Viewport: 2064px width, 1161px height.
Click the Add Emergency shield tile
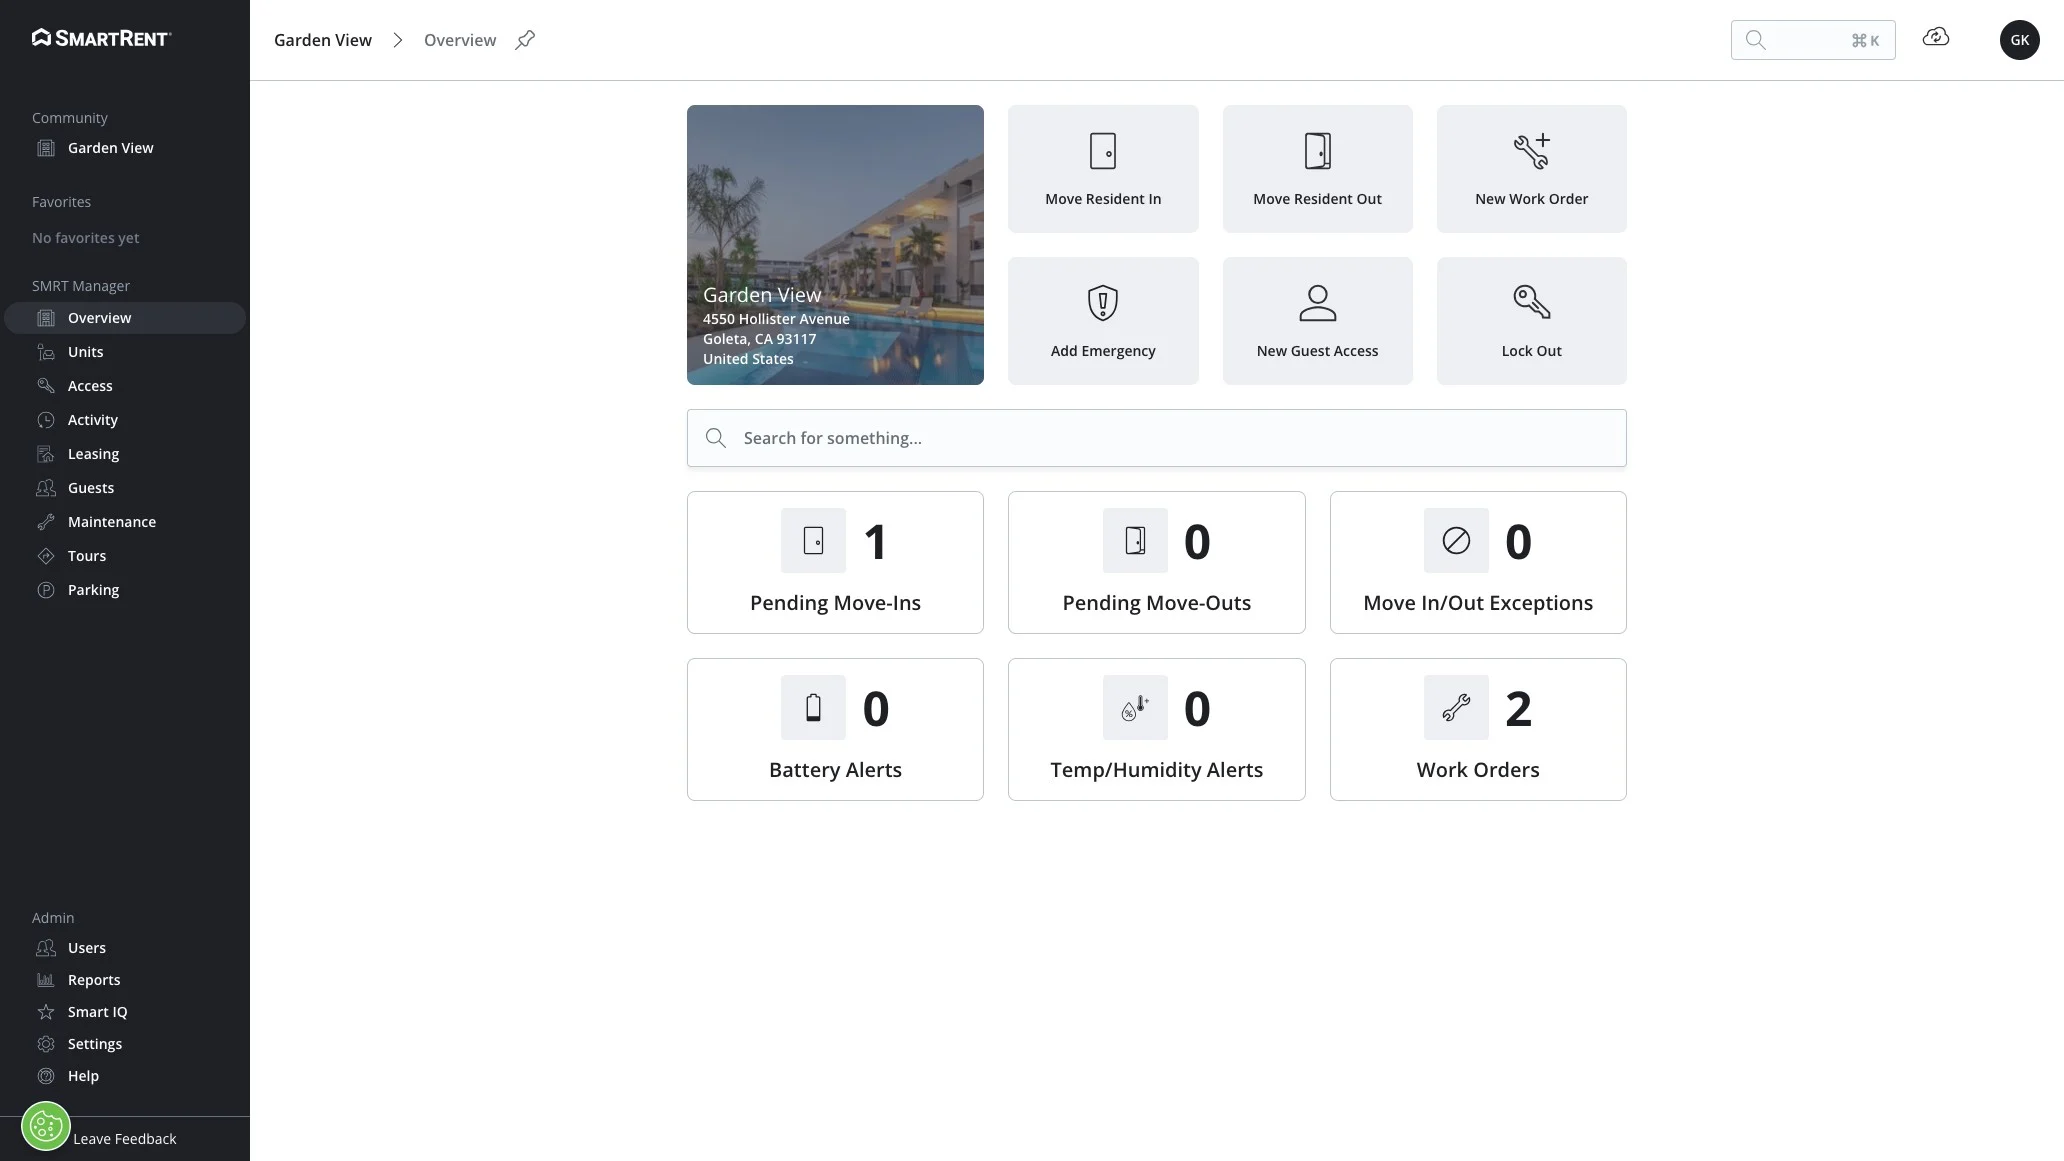click(x=1103, y=321)
